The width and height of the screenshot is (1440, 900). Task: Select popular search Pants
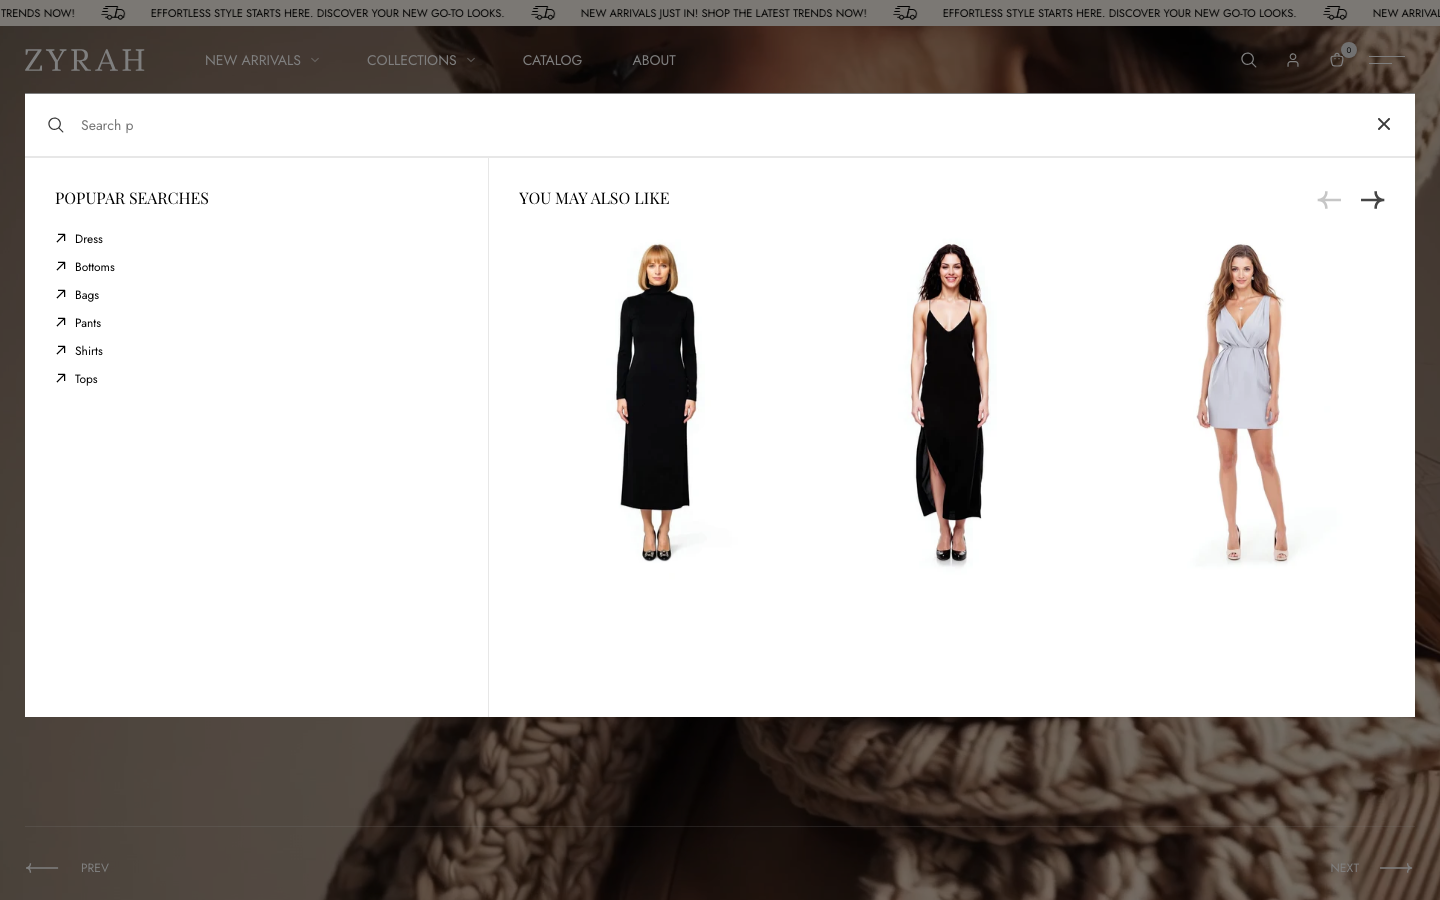88,323
